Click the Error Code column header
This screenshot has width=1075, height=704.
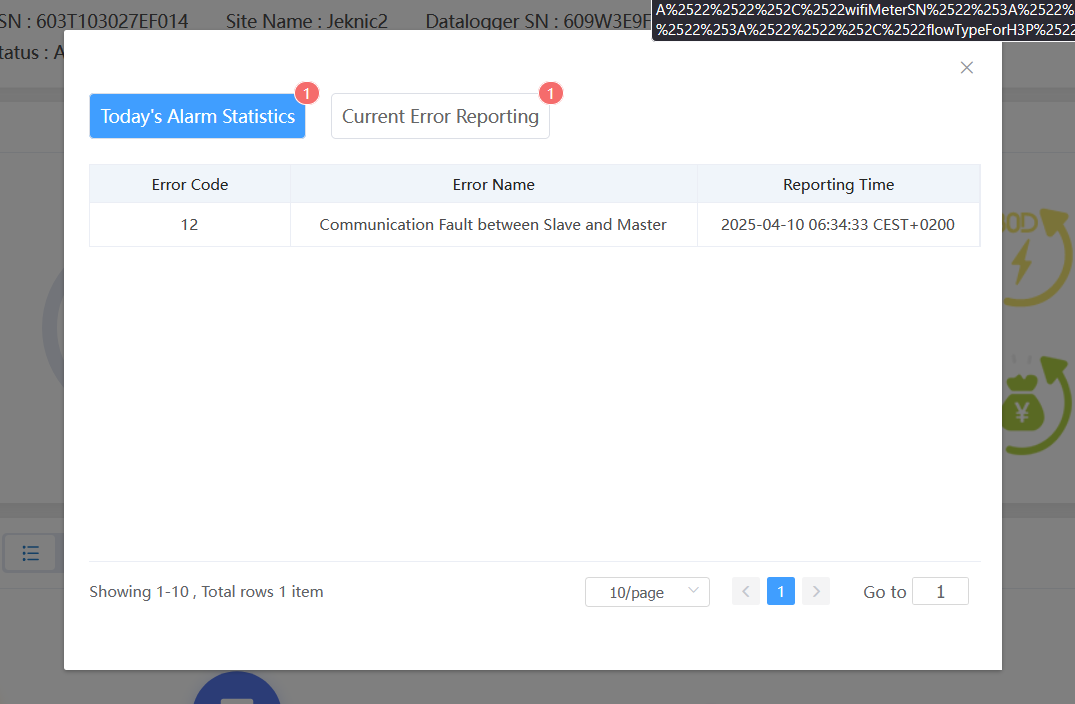coord(190,184)
